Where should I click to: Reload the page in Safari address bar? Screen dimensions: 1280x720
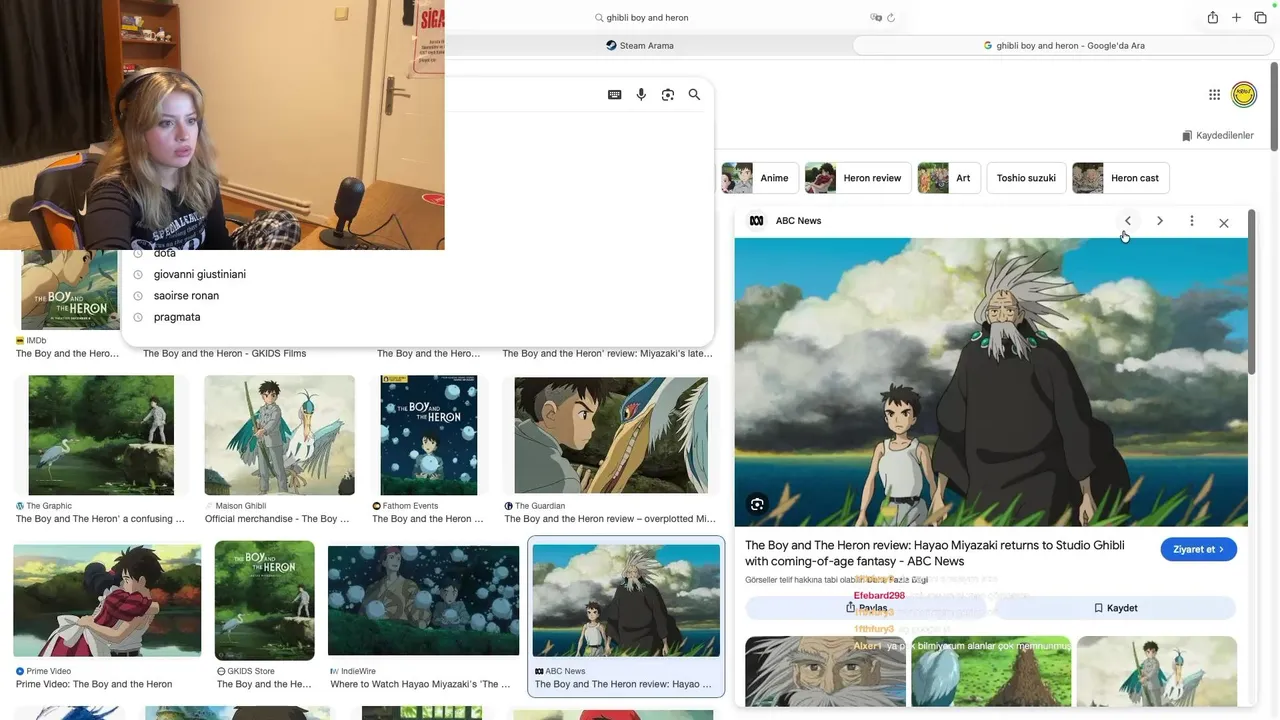(x=891, y=18)
